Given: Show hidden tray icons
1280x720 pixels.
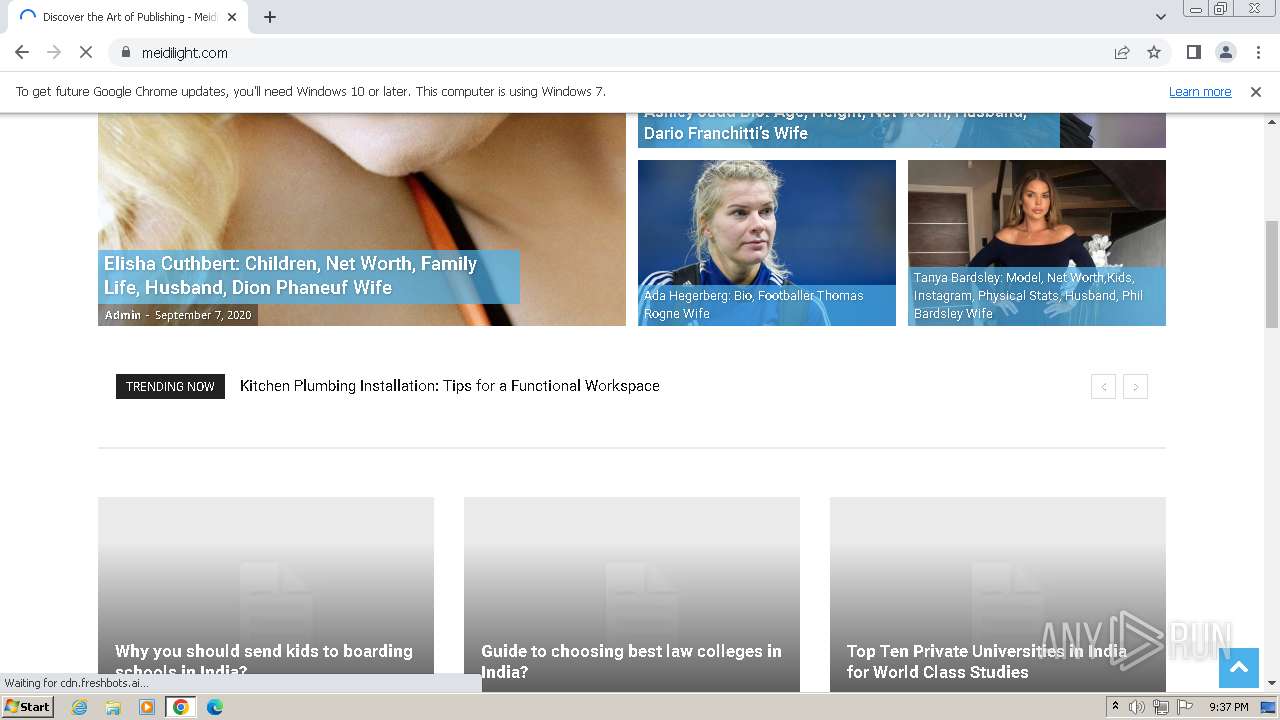Looking at the screenshot, I should click(x=1115, y=706).
